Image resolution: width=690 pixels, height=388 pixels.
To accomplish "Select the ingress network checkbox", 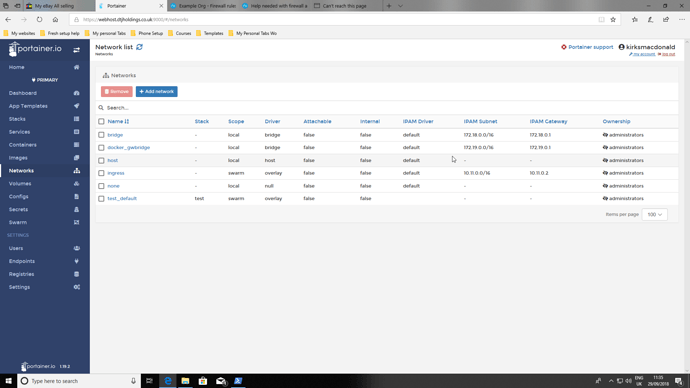I will (101, 173).
